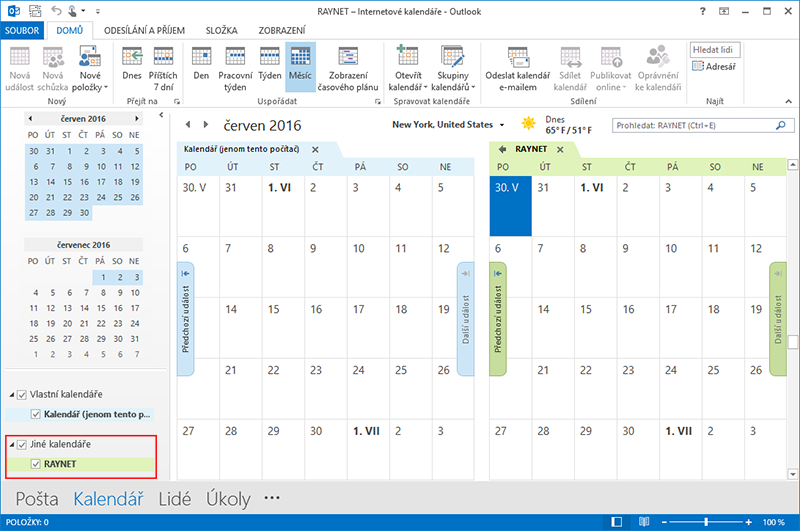Screen dimensions: 800x531
Task: Open the SLOŽKA ribbon tab
Action: point(221,31)
